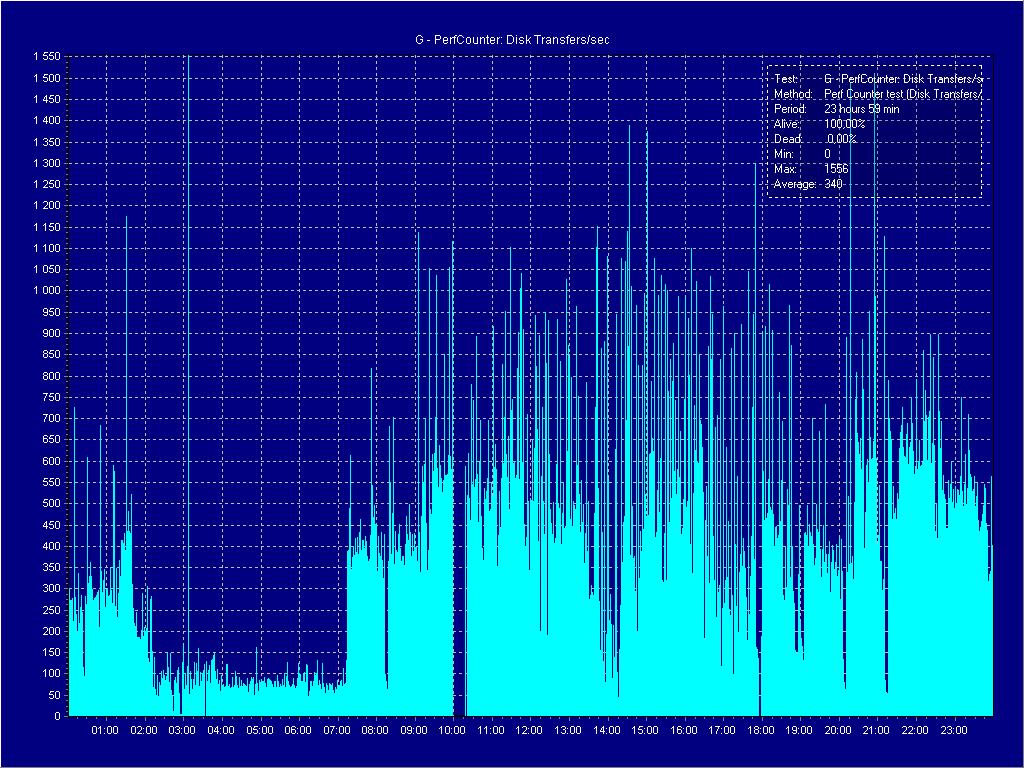Click the Min '0' value in legend
Image resolution: width=1024 pixels, height=768 pixels.
point(827,154)
